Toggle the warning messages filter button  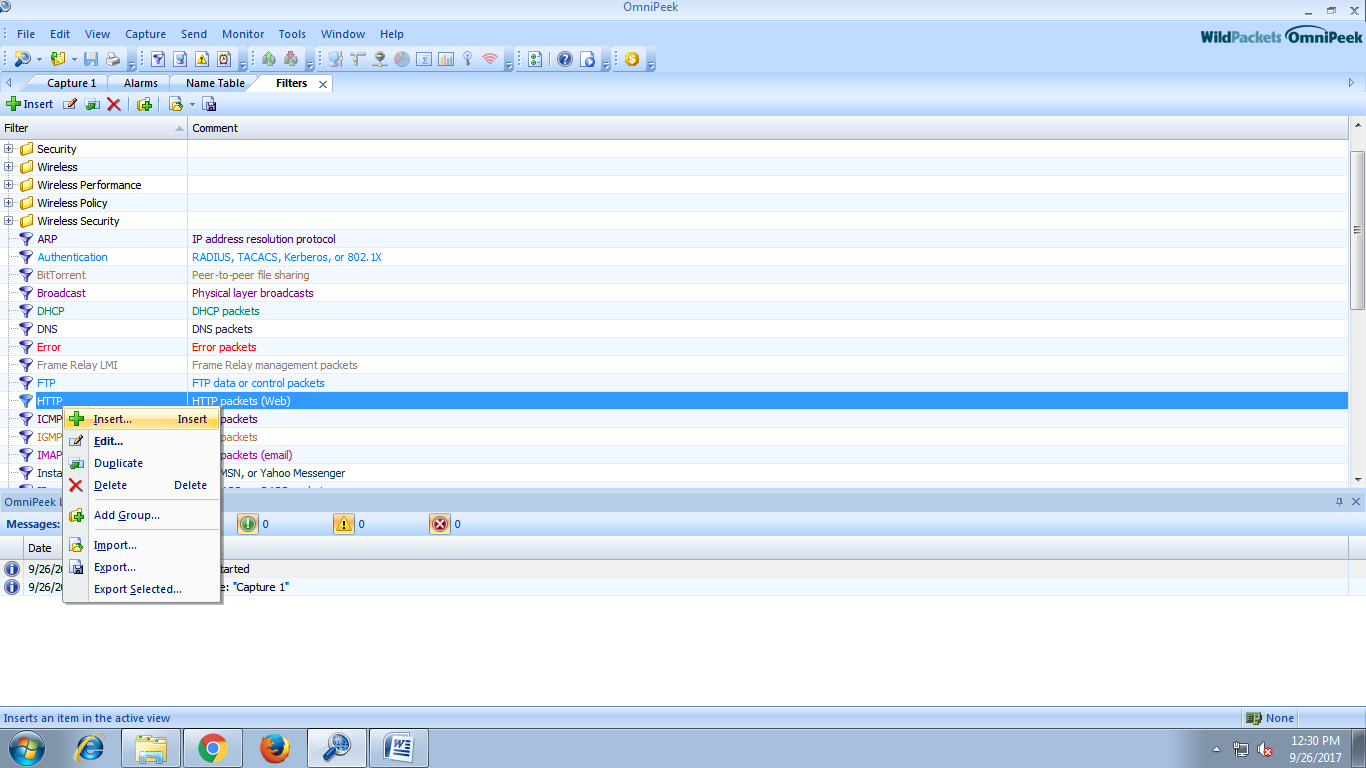point(344,524)
